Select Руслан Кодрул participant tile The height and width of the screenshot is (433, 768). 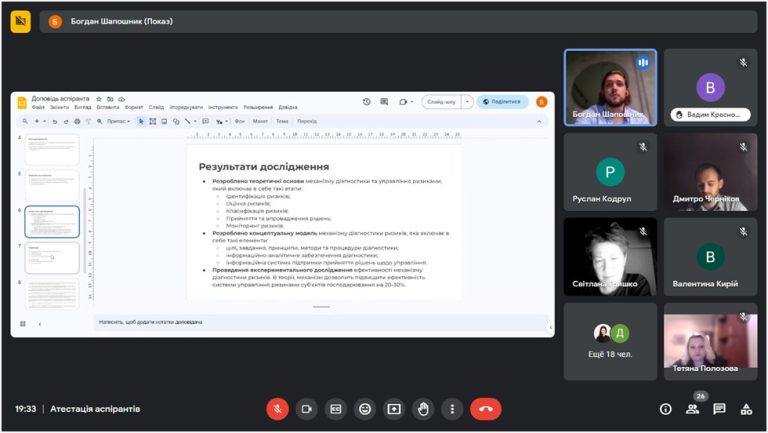tap(610, 172)
